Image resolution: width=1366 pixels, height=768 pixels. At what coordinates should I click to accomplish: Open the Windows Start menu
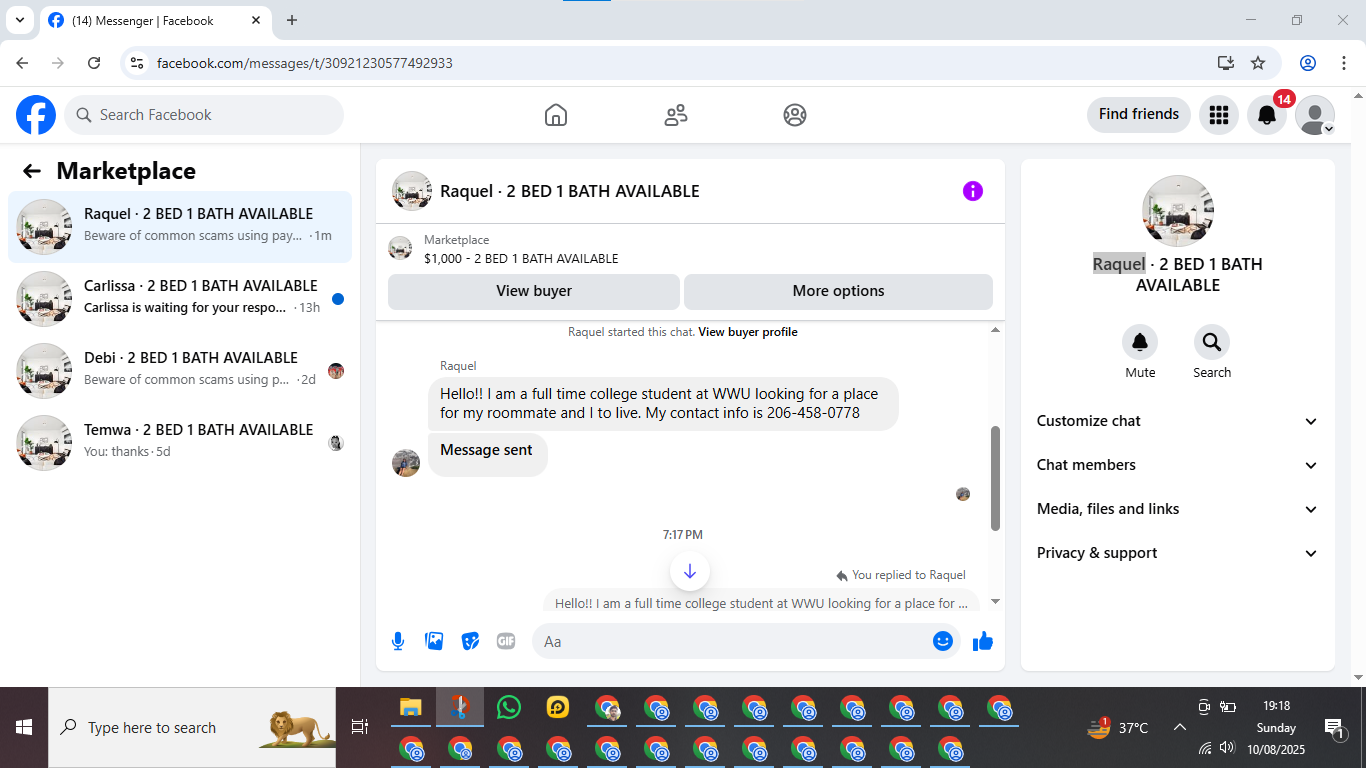(x=24, y=728)
